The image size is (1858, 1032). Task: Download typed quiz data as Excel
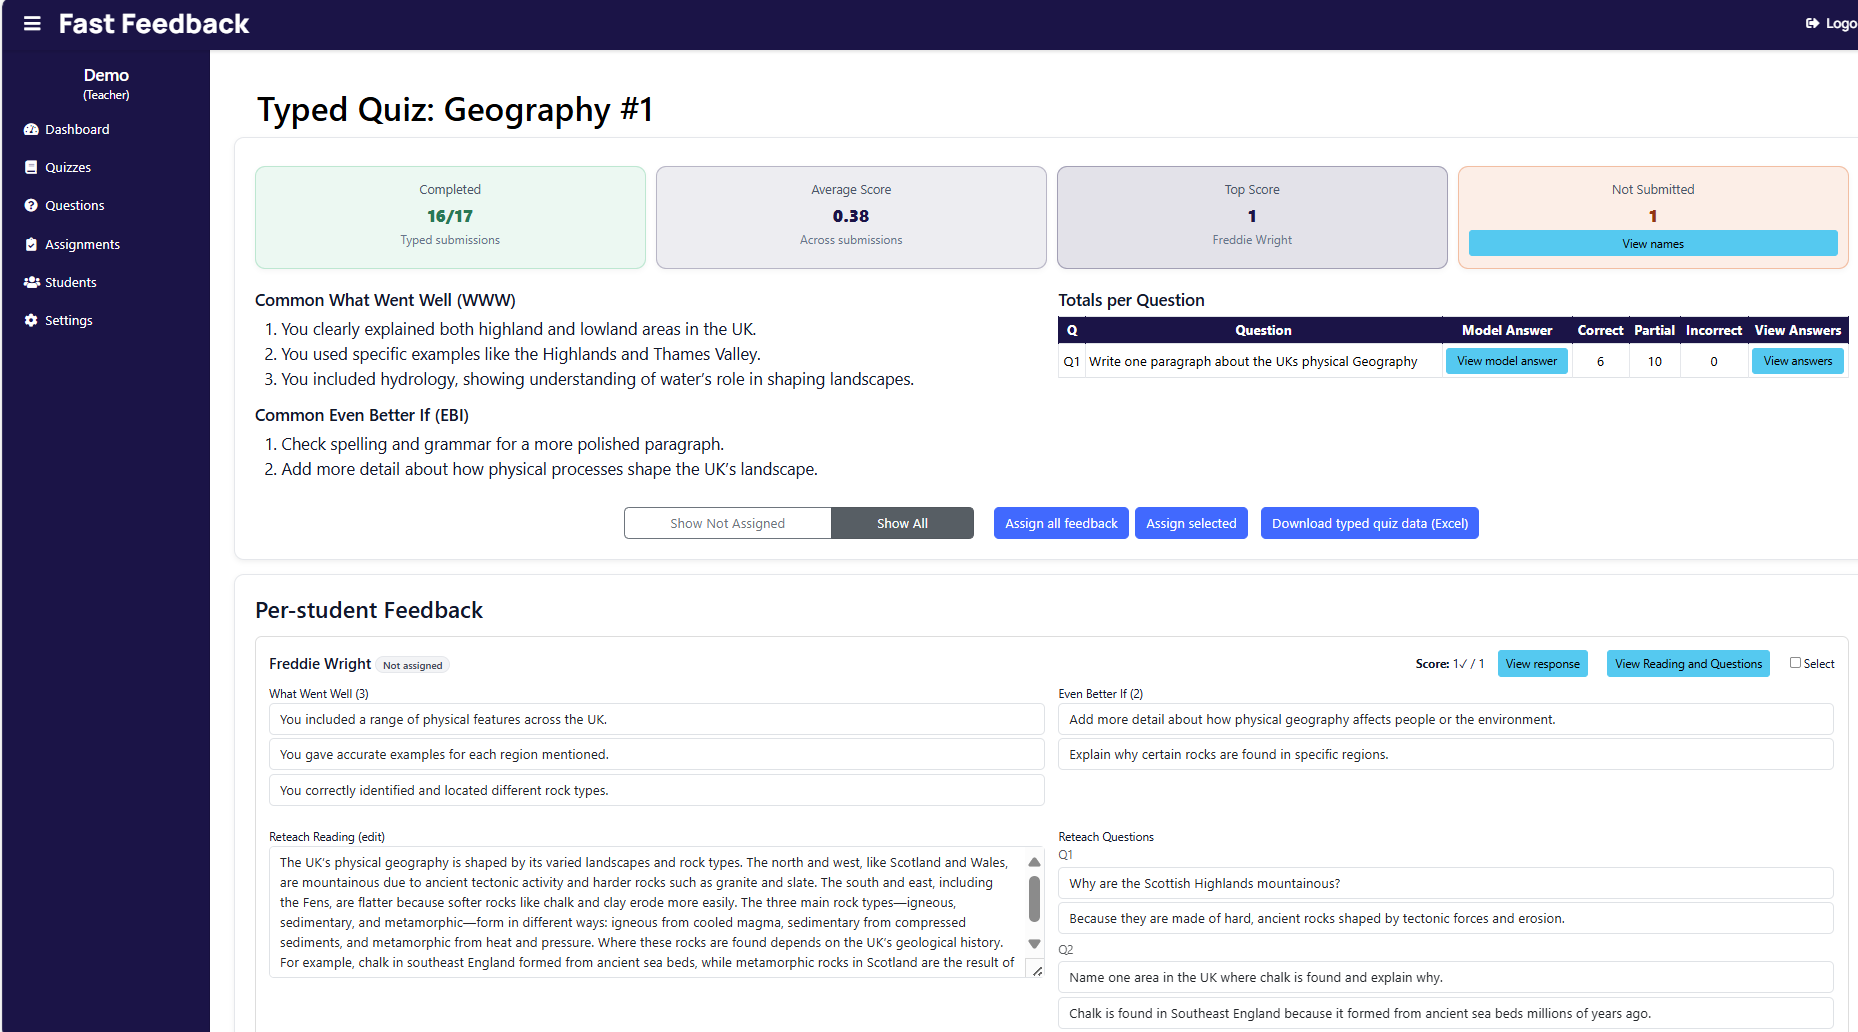pos(1369,523)
